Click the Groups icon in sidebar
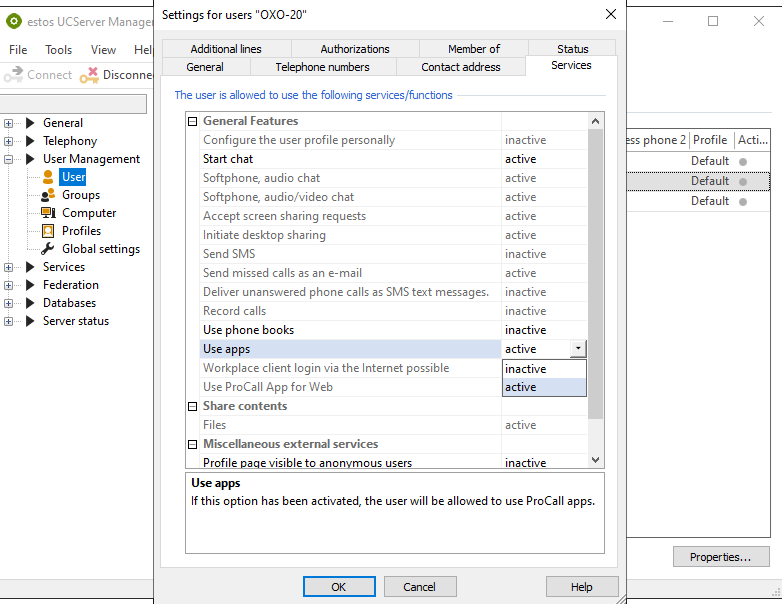 [48, 195]
